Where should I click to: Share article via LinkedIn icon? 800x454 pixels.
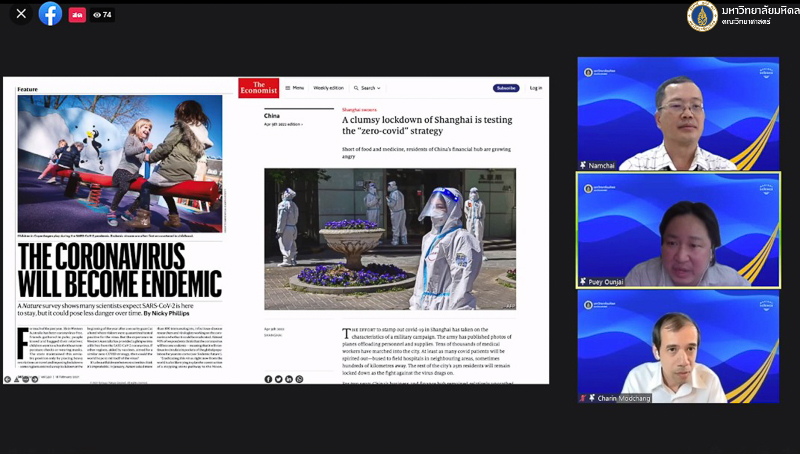pyautogui.click(x=289, y=379)
